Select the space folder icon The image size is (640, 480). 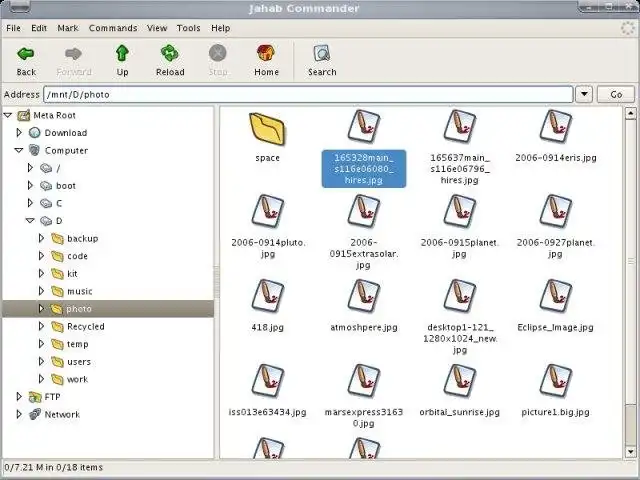pos(267,129)
